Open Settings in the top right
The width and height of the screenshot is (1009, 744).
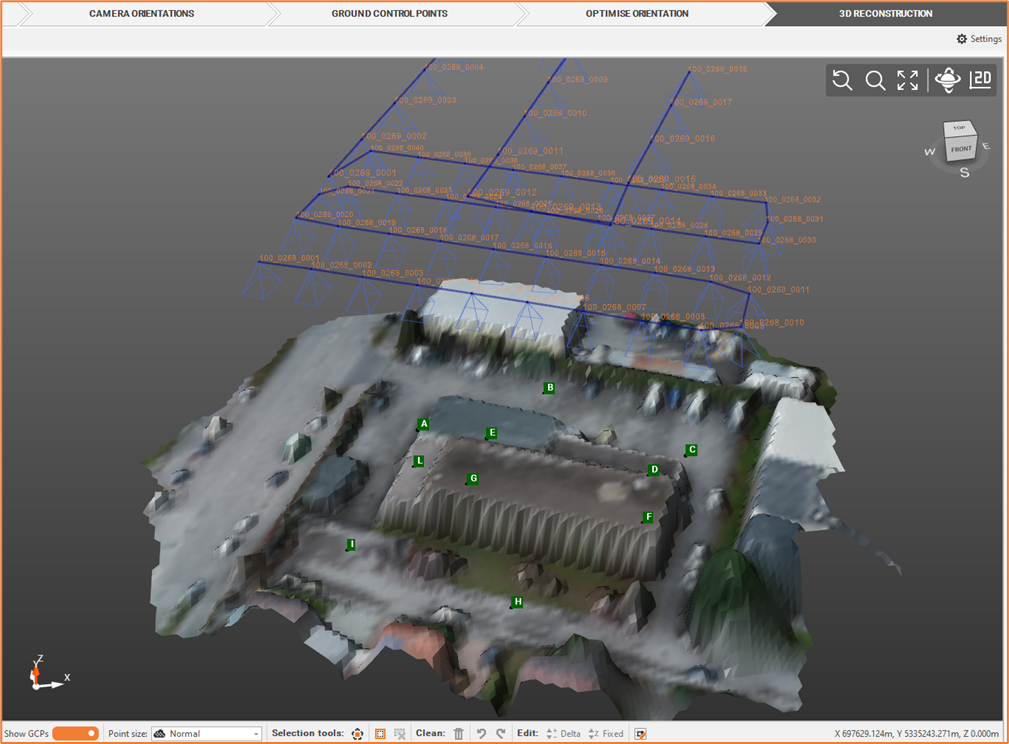pyautogui.click(x=978, y=39)
